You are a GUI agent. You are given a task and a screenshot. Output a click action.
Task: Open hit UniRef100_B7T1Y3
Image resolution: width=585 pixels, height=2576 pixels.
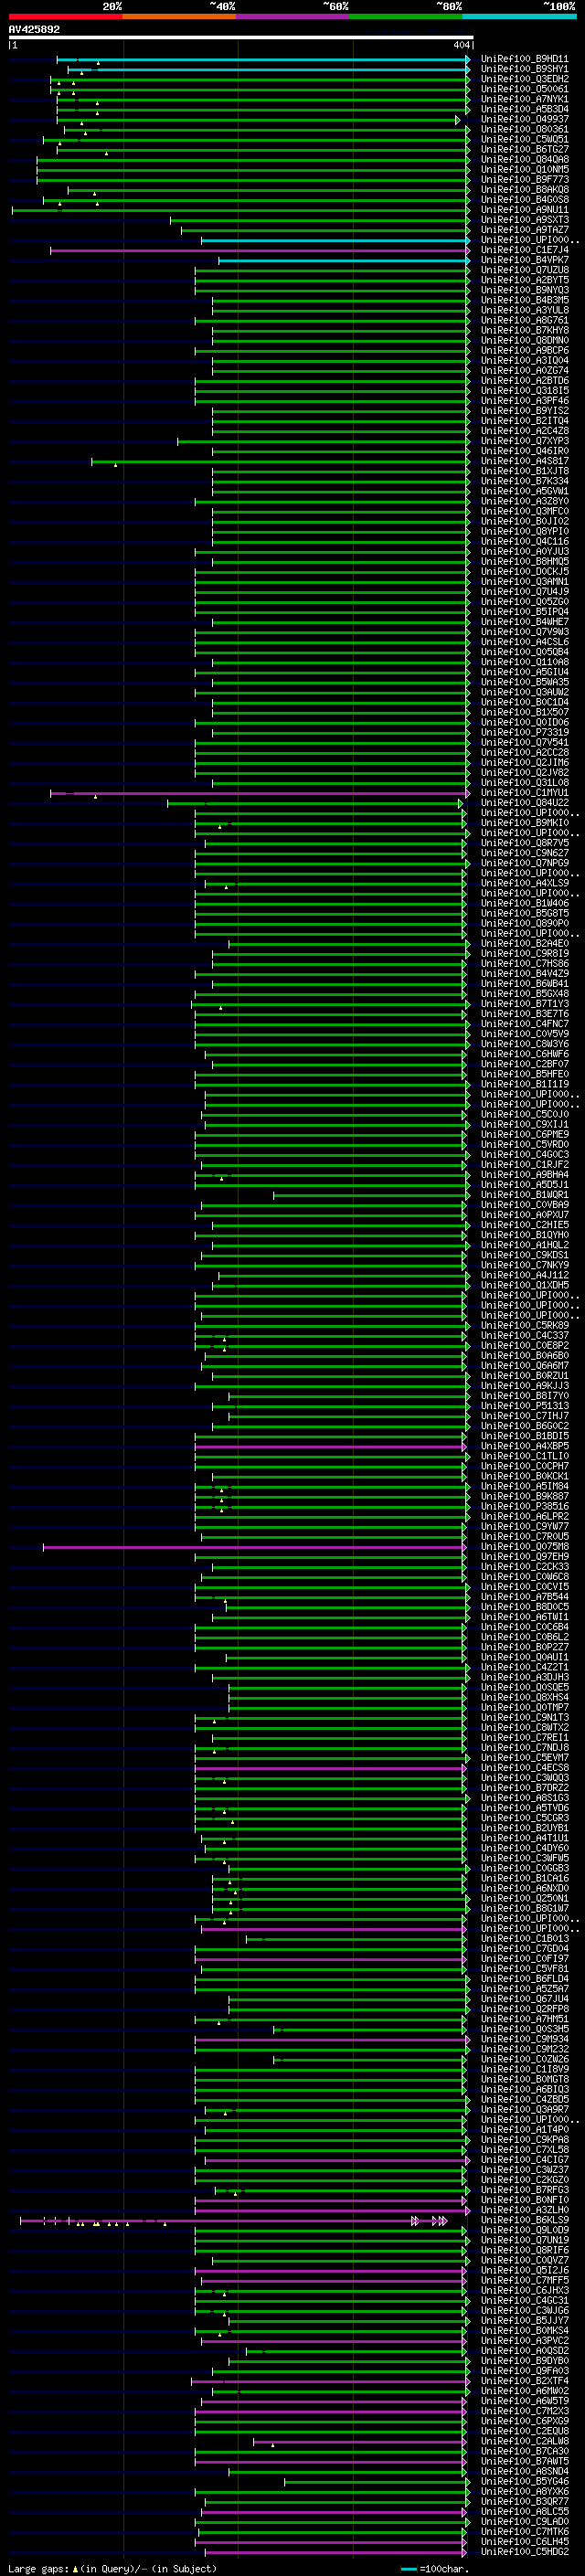pyautogui.click(x=525, y=1004)
